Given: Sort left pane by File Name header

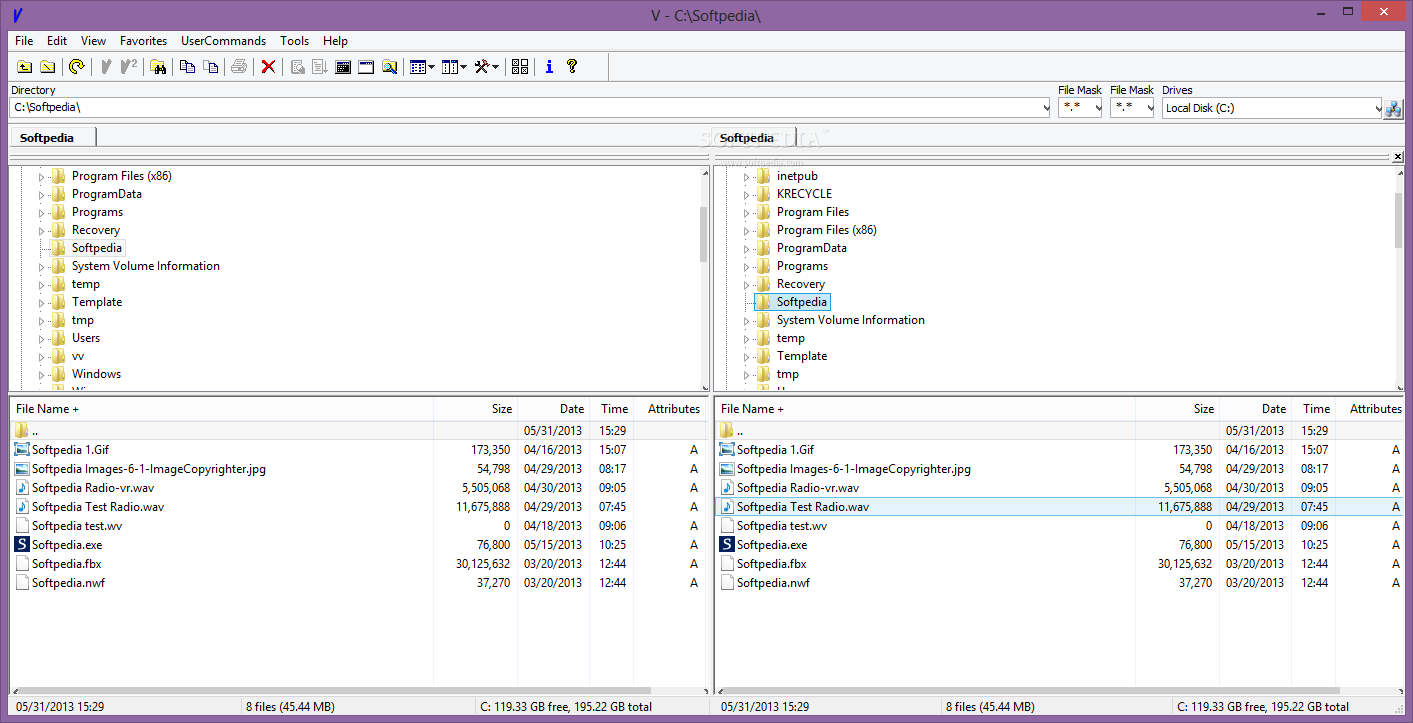Looking at the screenshot, I should [x=221, y=409].
